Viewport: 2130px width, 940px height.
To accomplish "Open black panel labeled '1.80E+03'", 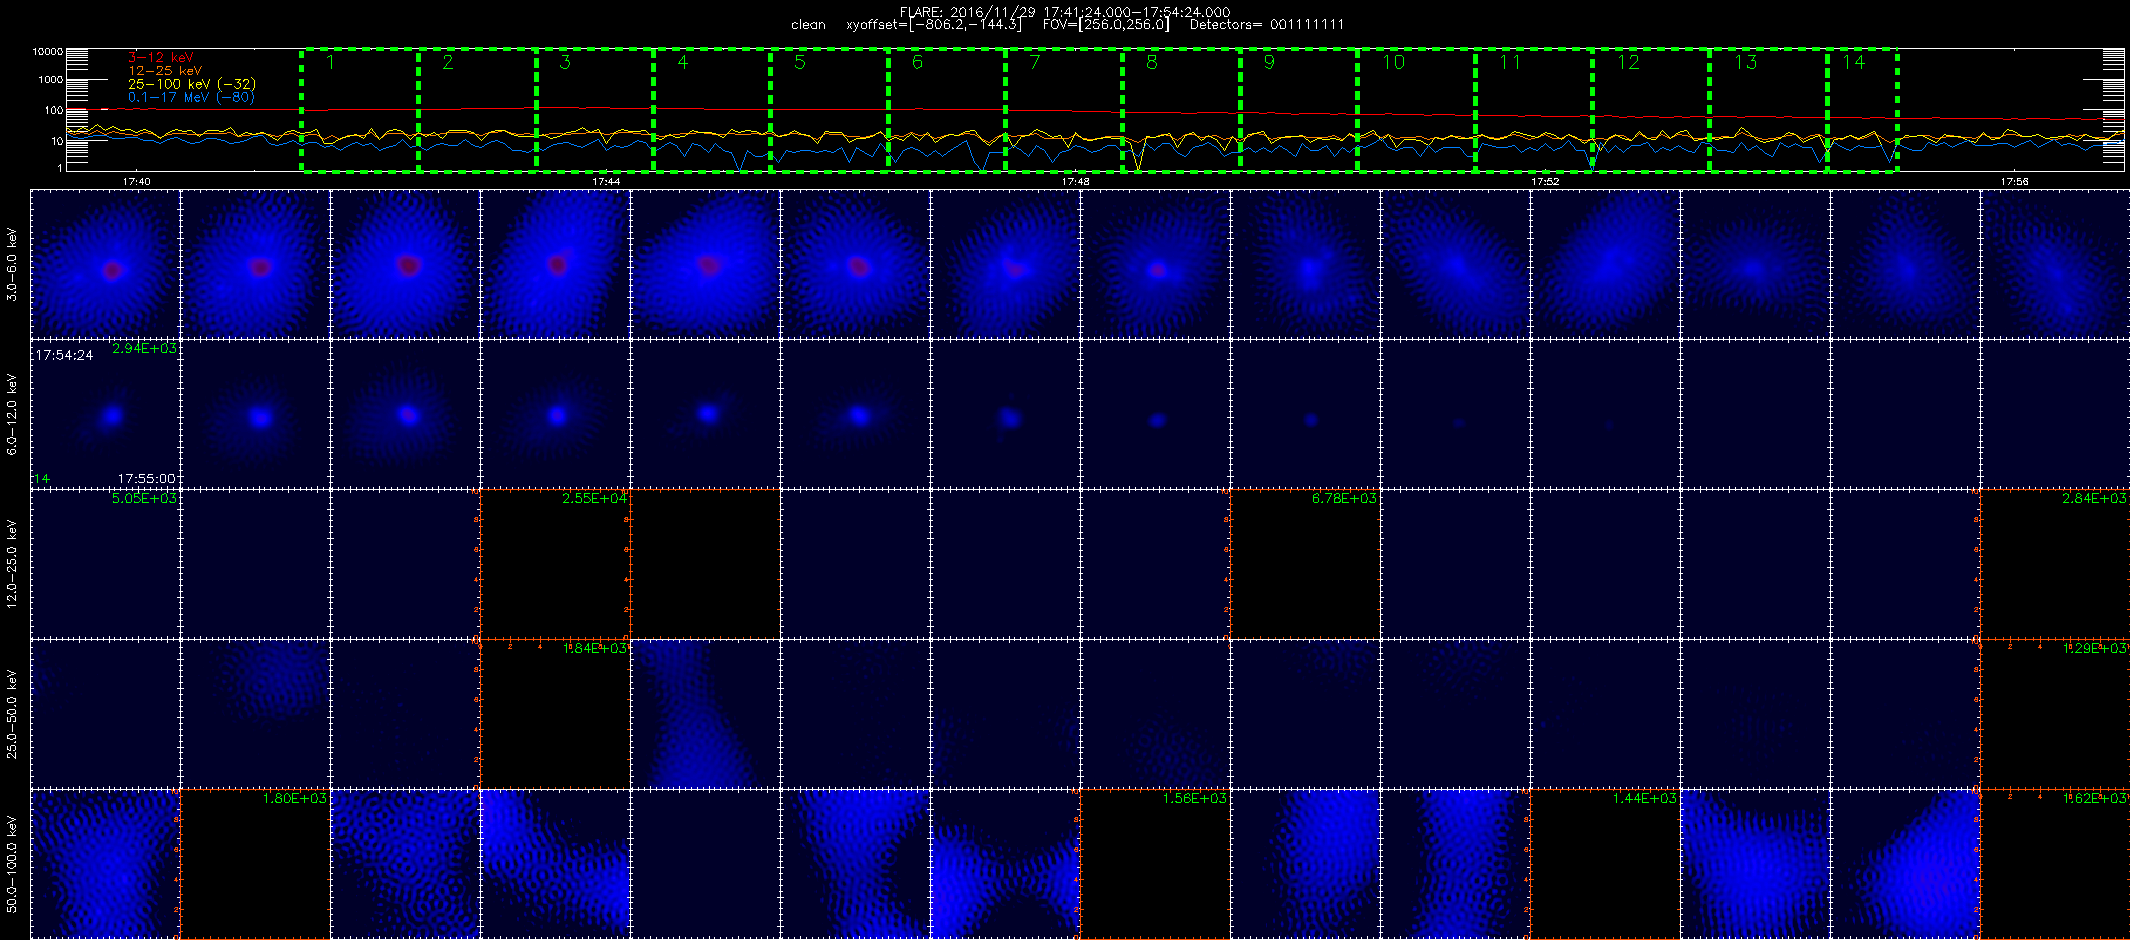I will 255,864.
